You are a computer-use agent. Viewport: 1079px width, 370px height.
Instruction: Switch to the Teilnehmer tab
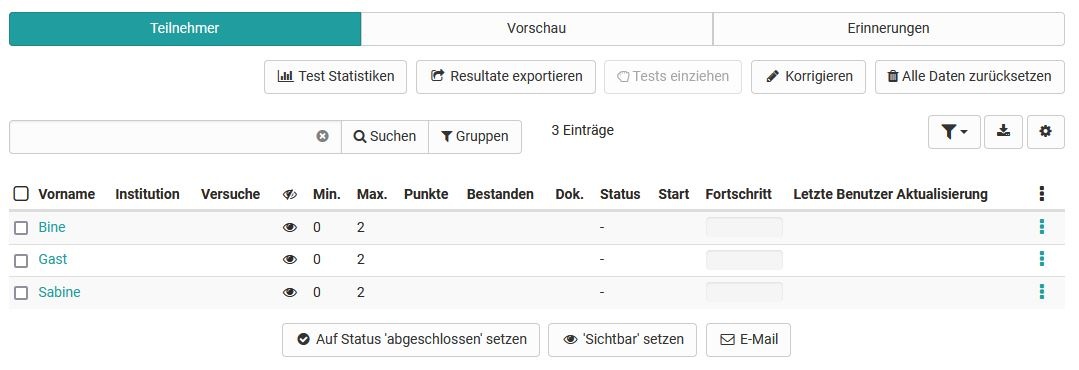click(184, 29)
